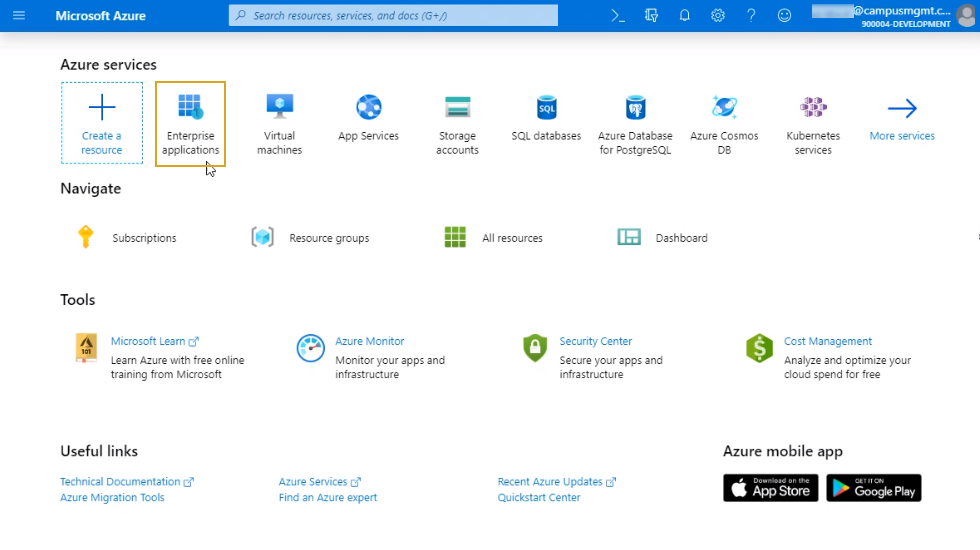Open the Quickstart Center link

pos(539,498)
